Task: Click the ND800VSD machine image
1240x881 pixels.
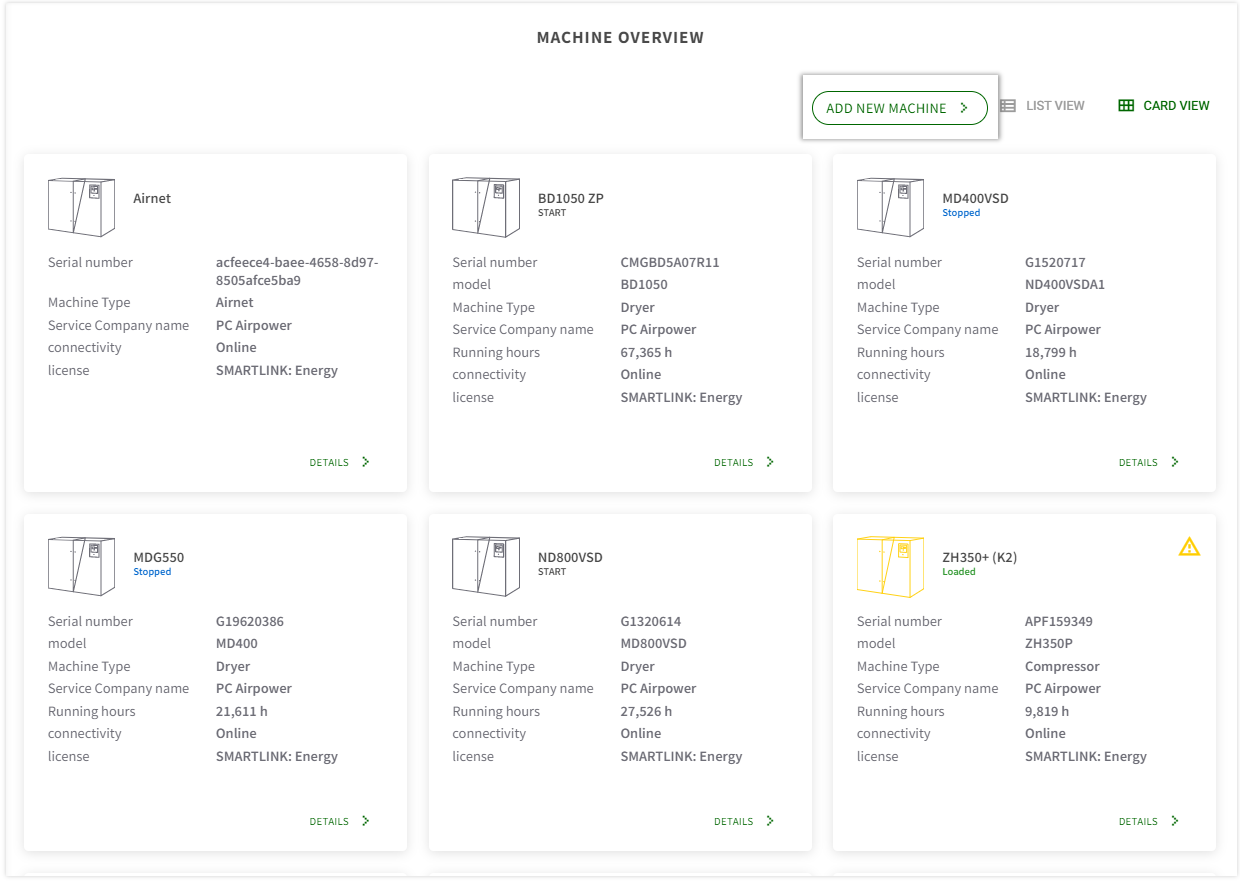Action: click(486, 566)
